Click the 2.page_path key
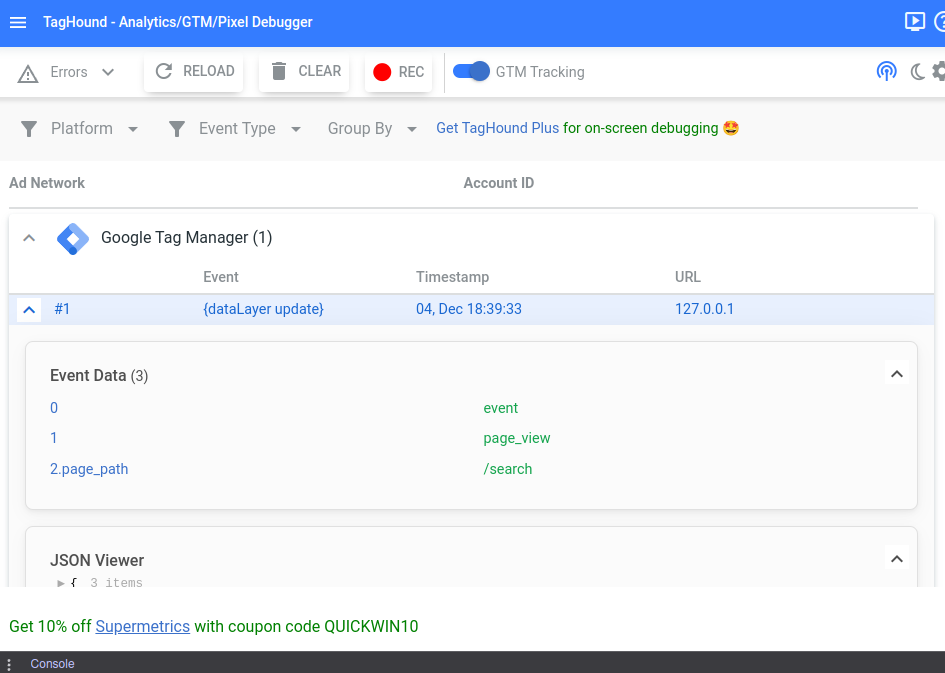 (x=89, y=469)
